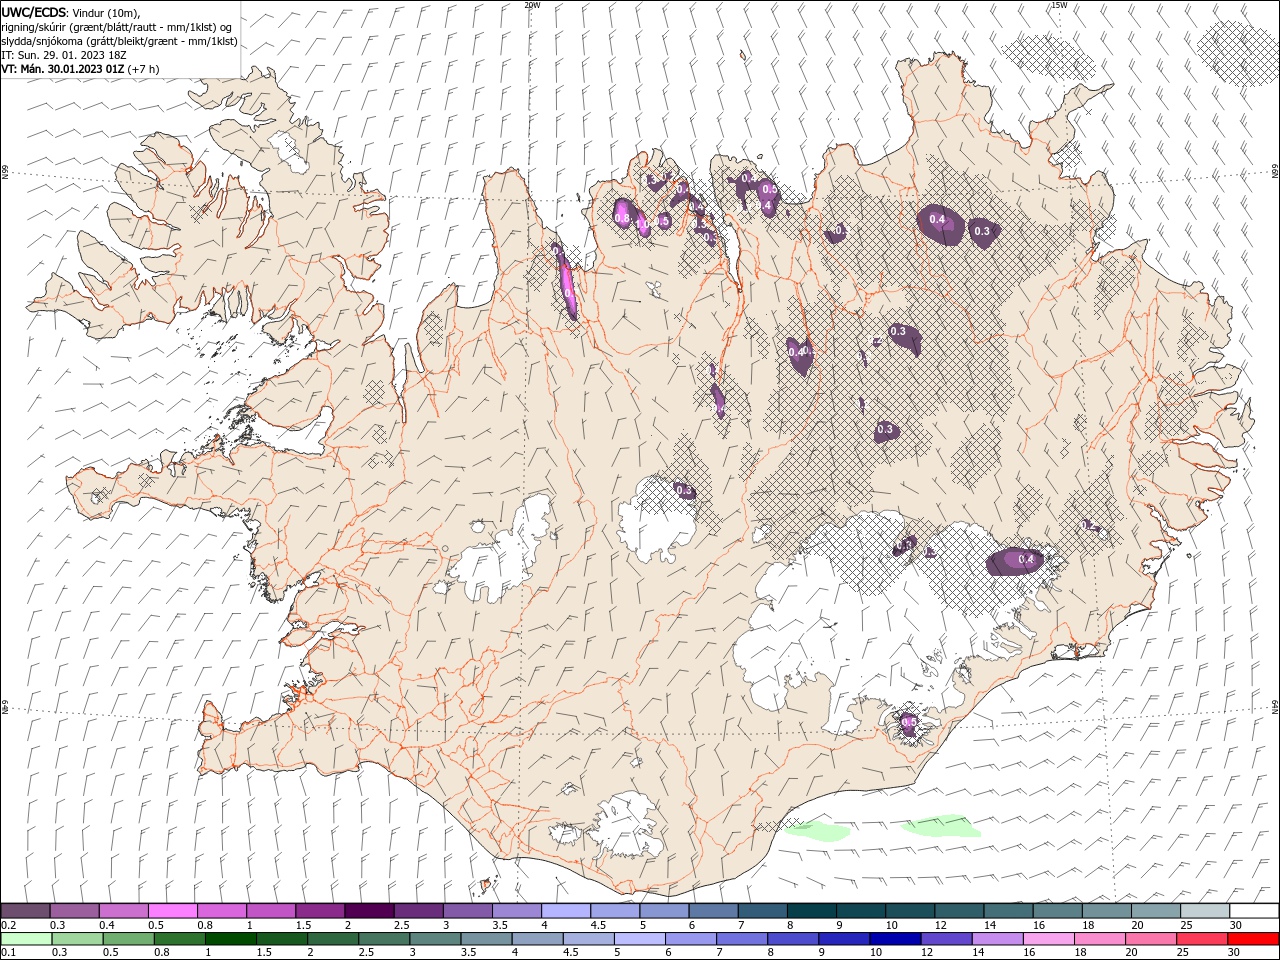Click the Hofsjökull glacier with 0.3 label
This screenshot has width=1280, height=960.
point(657,516)
